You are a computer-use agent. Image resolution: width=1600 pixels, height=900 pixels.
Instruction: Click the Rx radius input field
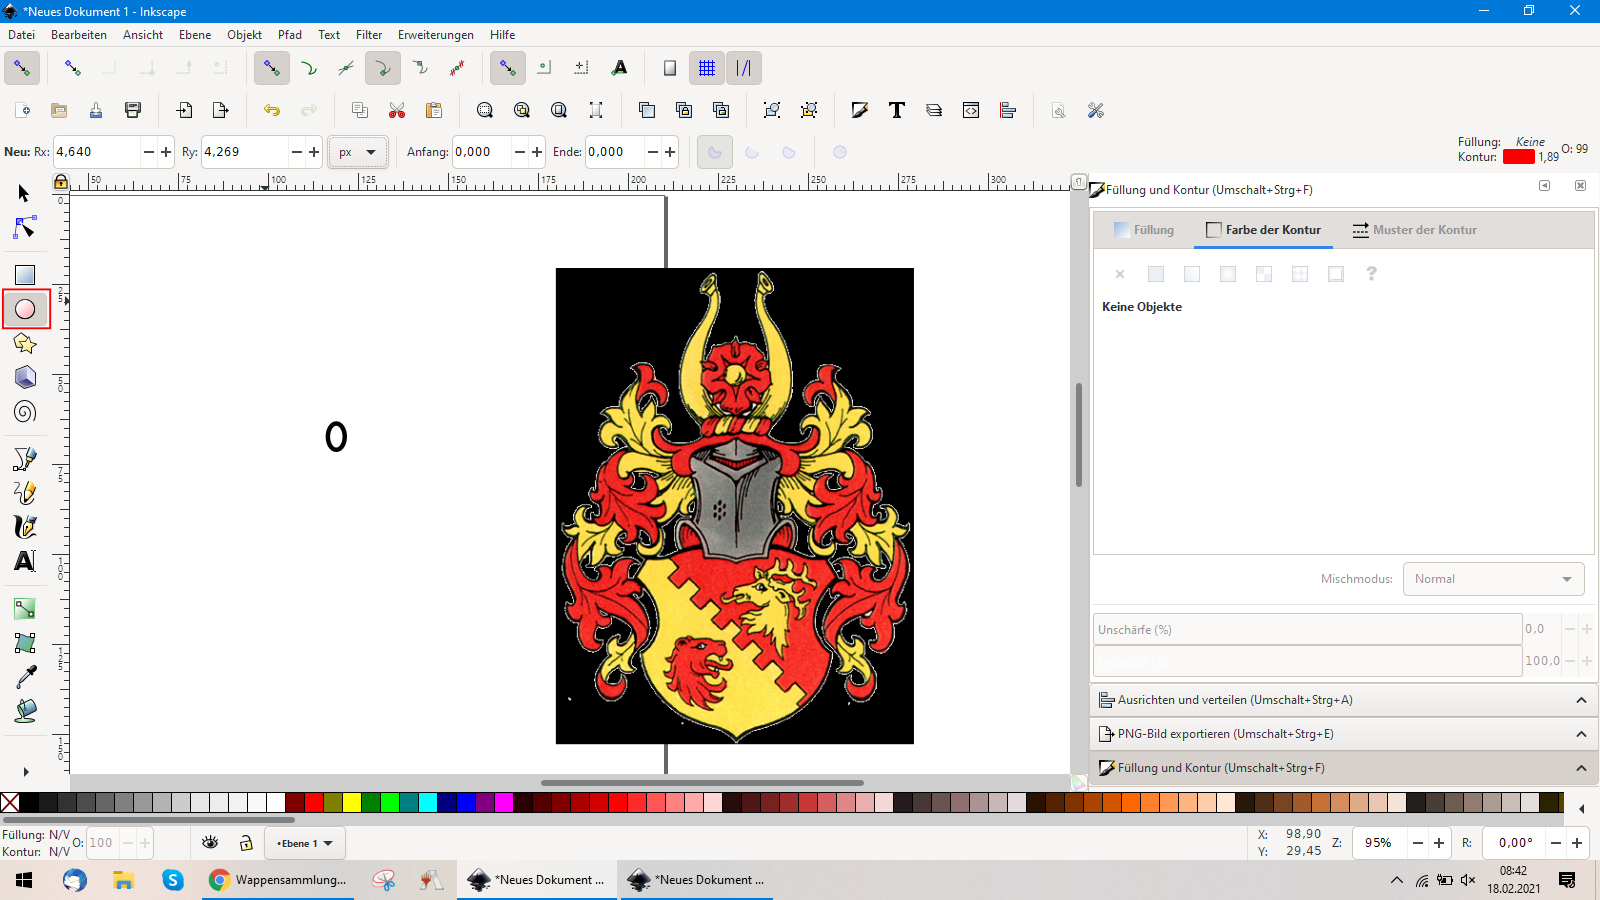[96, 152]
